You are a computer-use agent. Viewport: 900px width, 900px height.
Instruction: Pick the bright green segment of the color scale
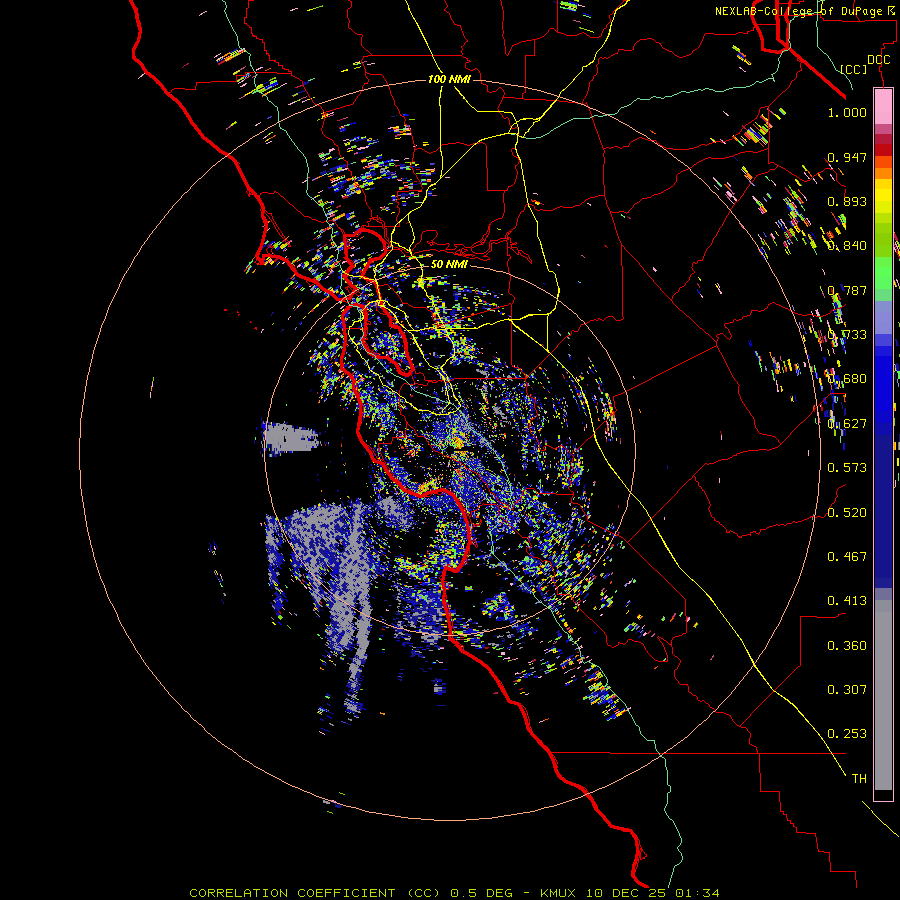pos(883,273)
